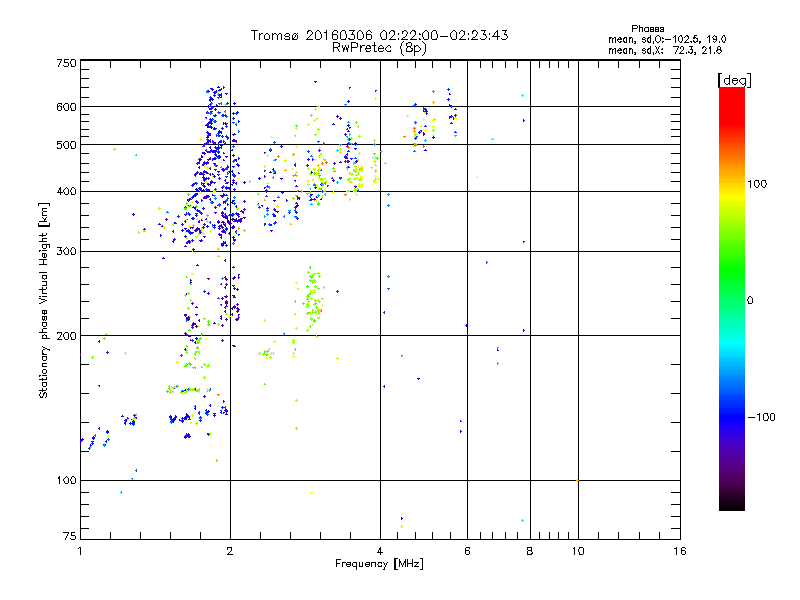Viewport: 800px width, 600px height.
Task: Click the y-axis tick label '75'
Action: pos(70,536)
